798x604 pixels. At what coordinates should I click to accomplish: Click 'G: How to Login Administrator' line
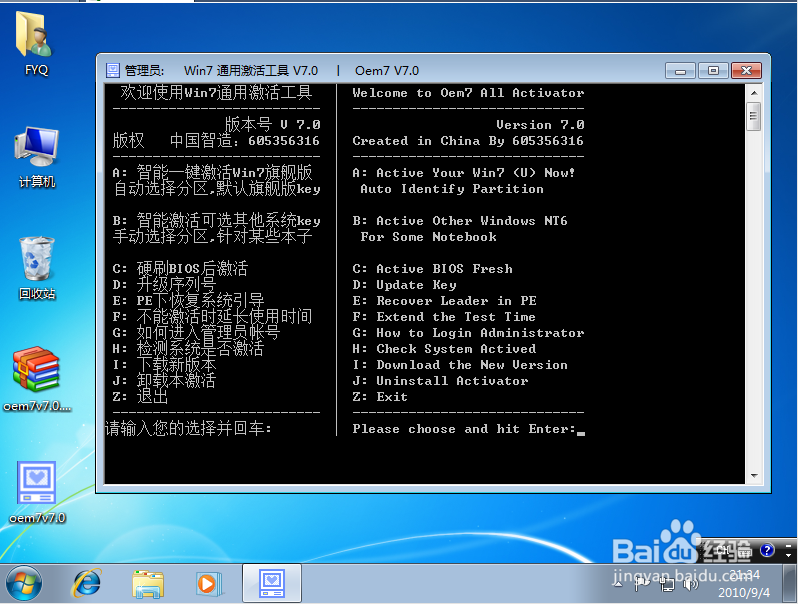(468, 333)
